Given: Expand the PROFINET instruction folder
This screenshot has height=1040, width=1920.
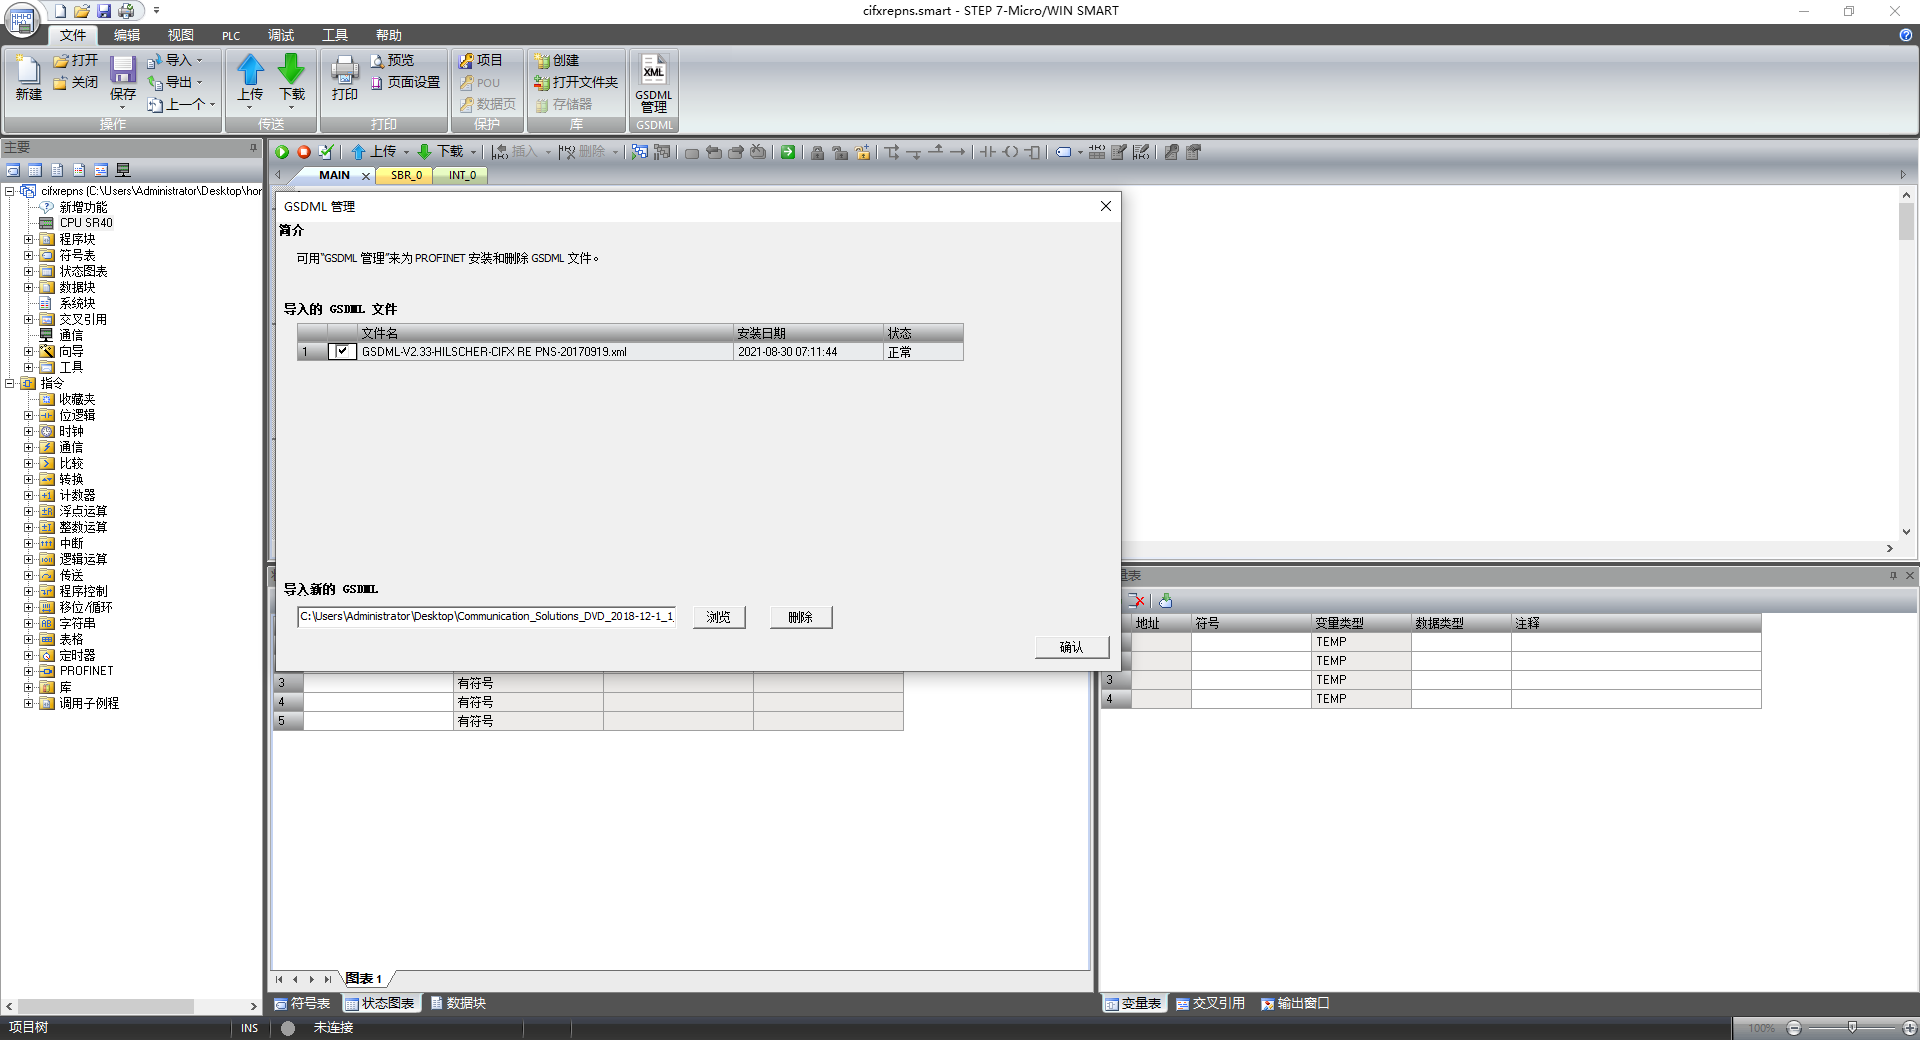Looking at the screenshot, I should coord(29,672).
